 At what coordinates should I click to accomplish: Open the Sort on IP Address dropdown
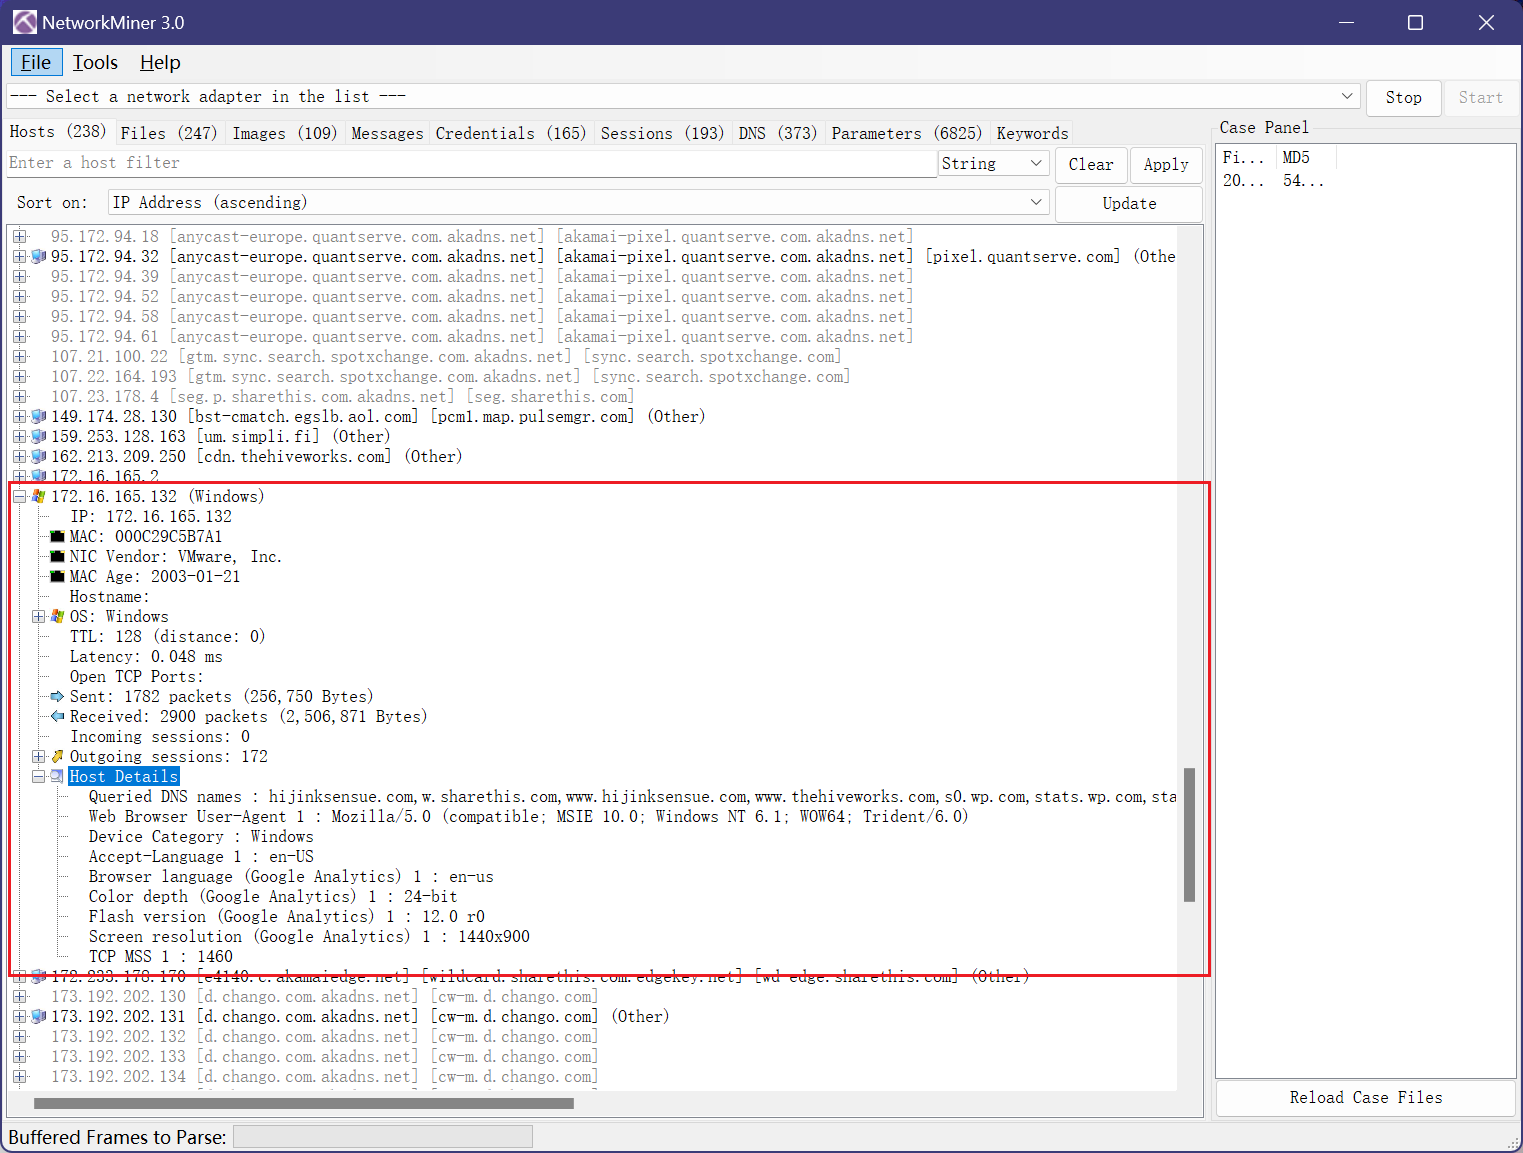1036,202
